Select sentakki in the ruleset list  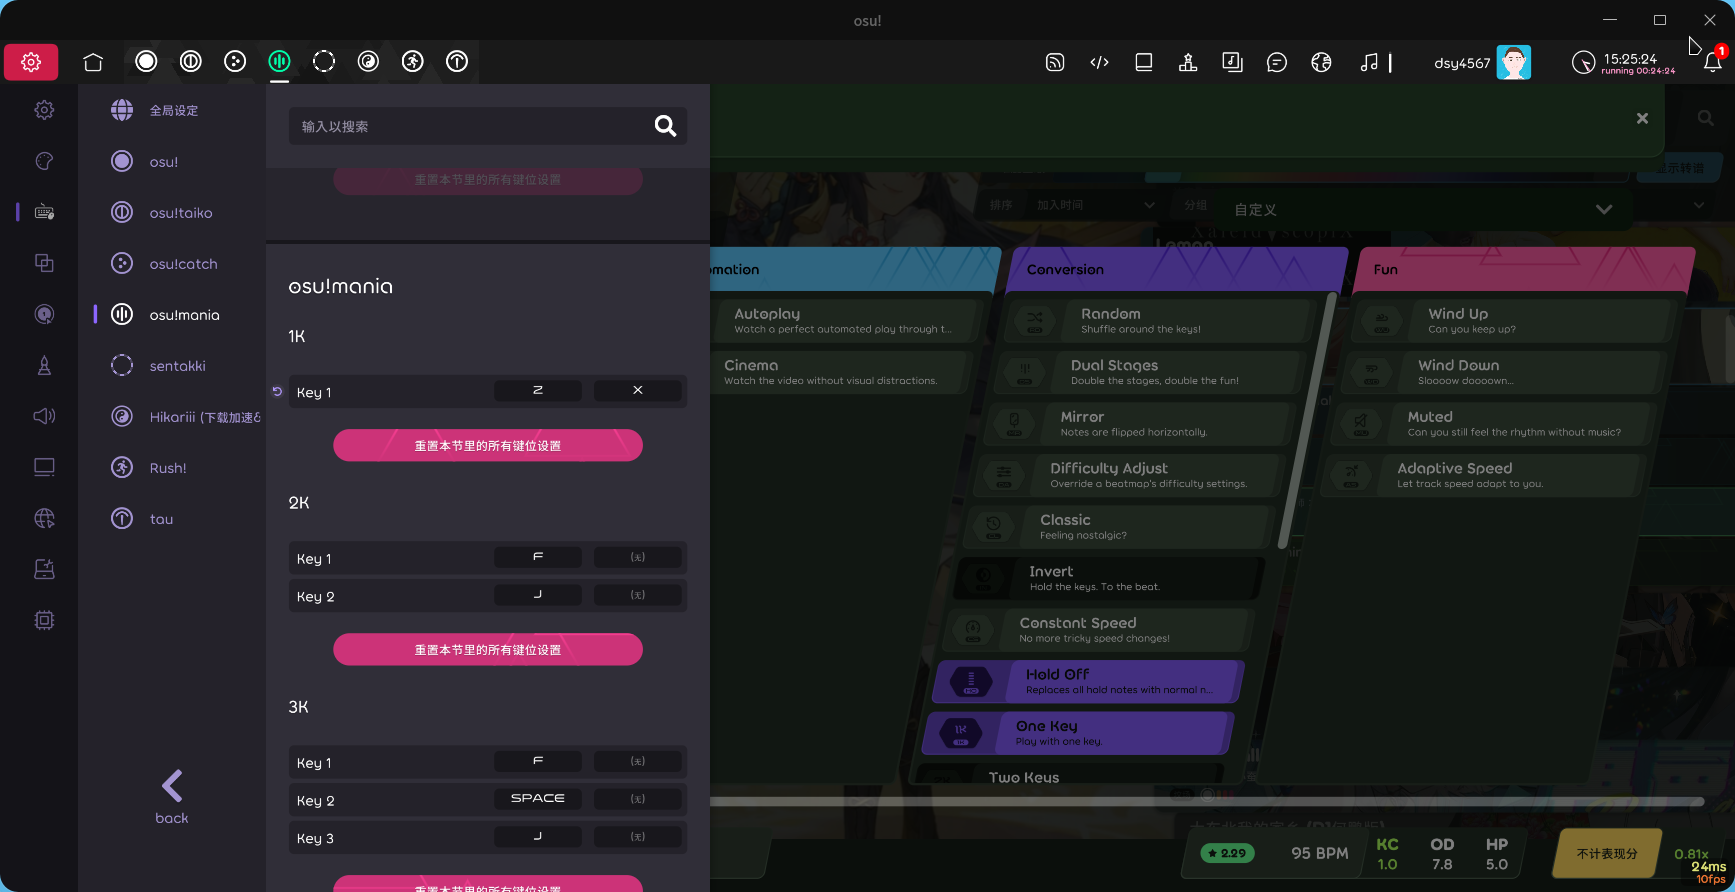coord(177,366)
